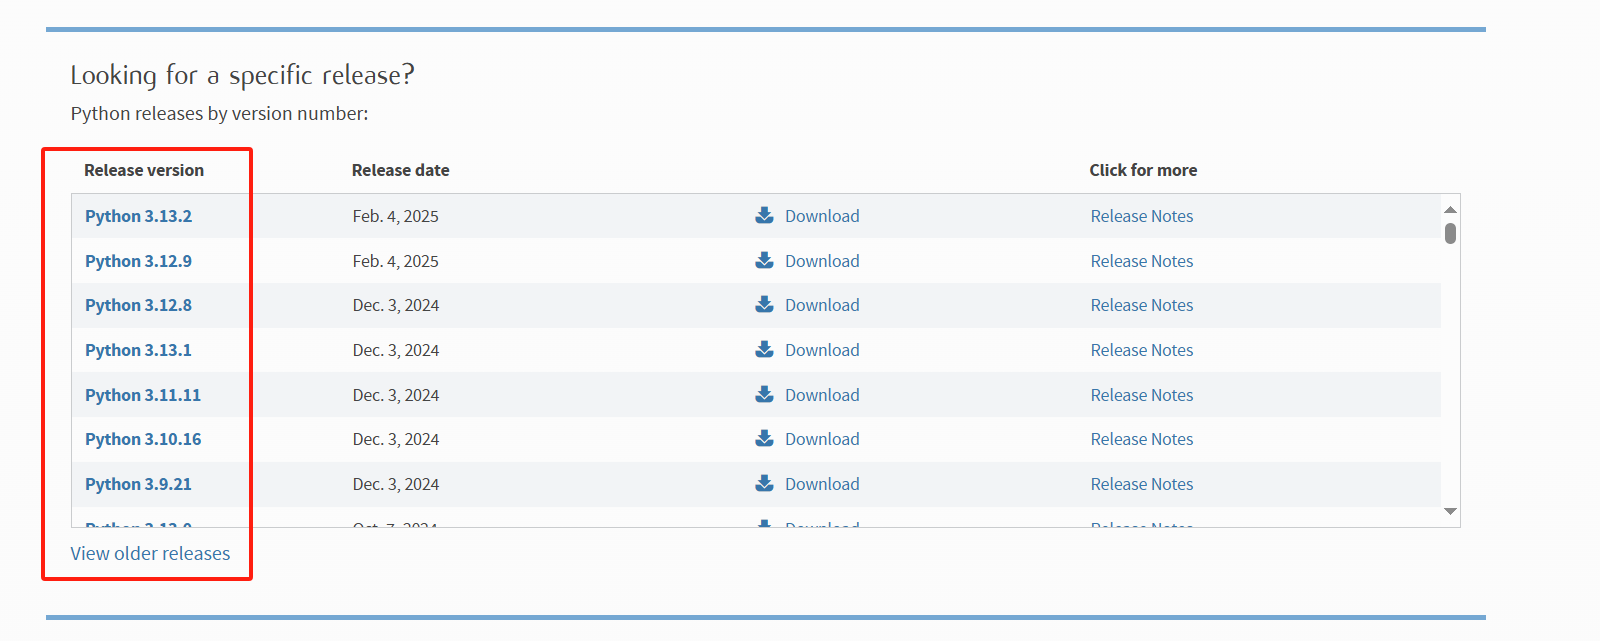Viewport: 1600px width, 641px height.
Task: Click Download text link for Python 3.13.1
Action: pyautogui.click(x=822, y=350)
